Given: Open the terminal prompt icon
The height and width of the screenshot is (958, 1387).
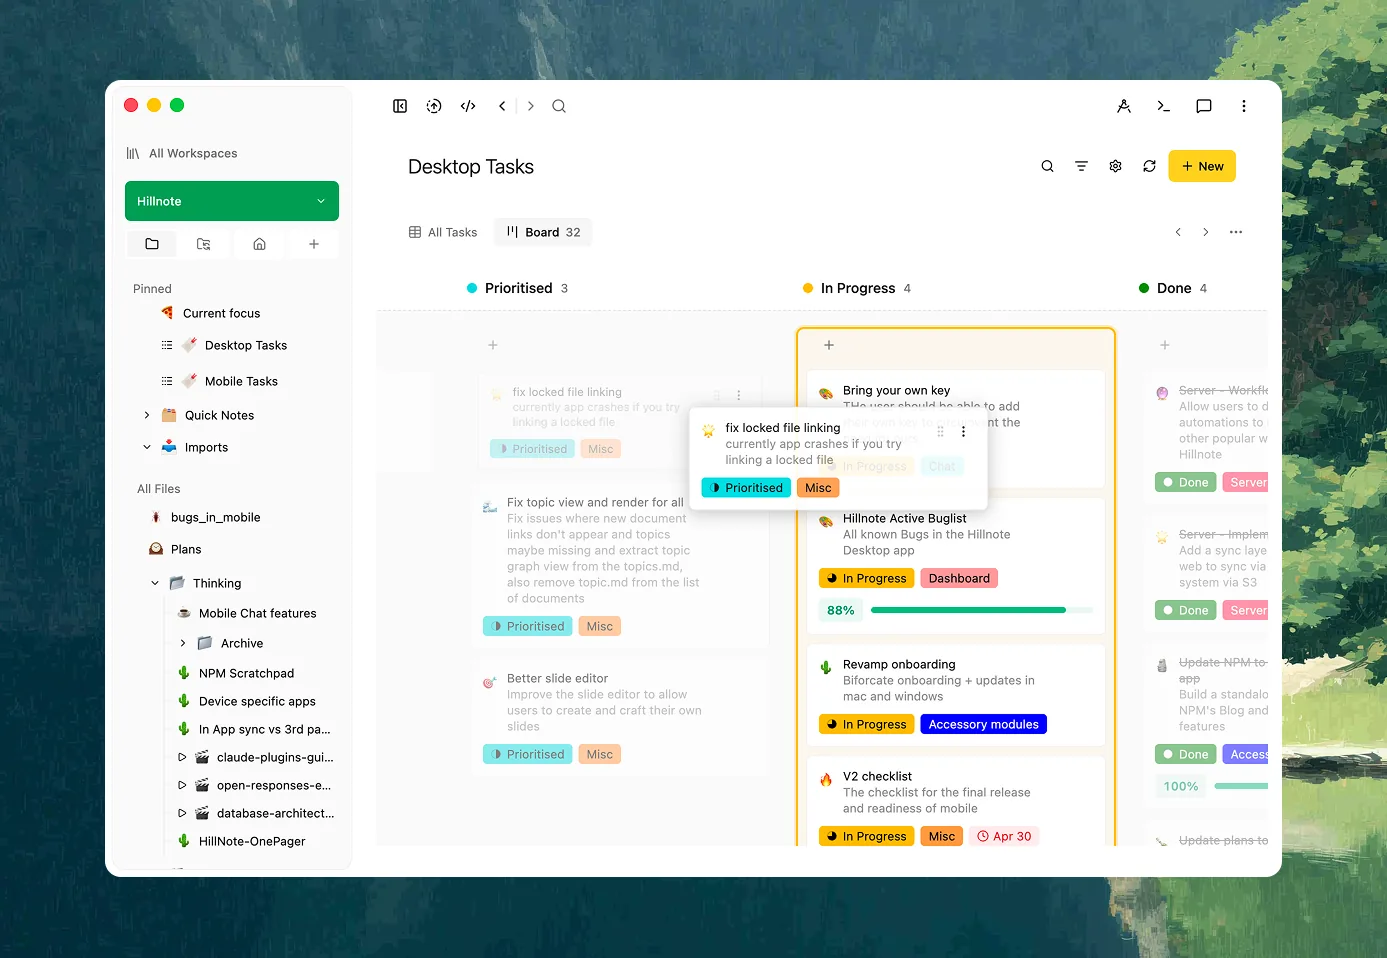Looking at the screenshot, I should coord(1164,106).
